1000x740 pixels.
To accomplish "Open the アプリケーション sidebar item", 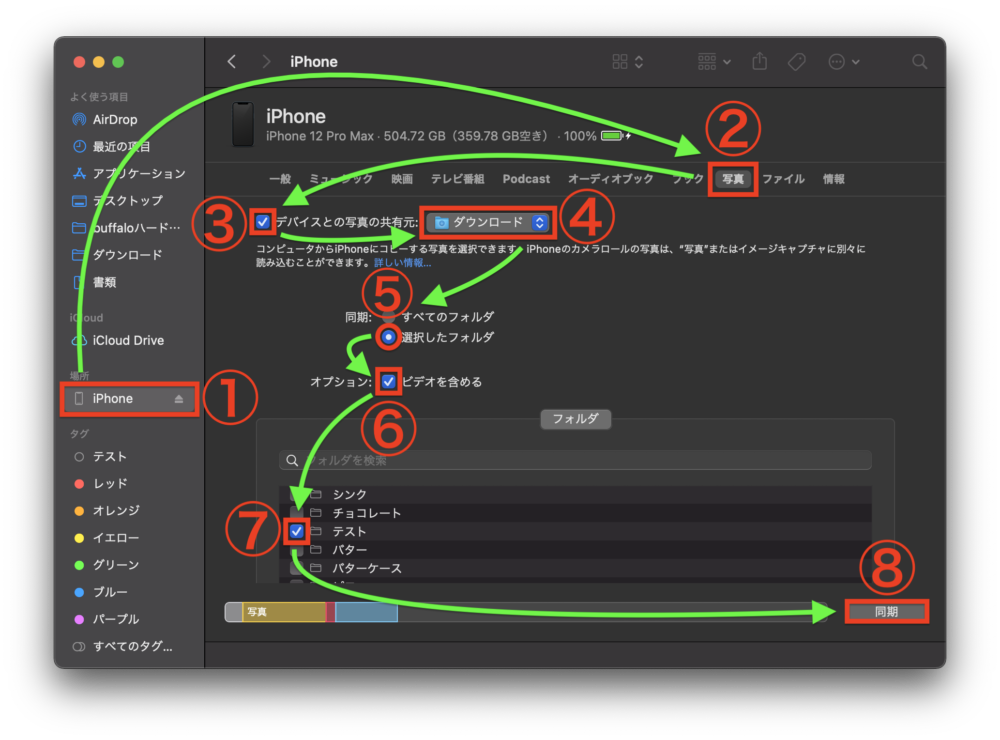I will [x=129, y=174].
